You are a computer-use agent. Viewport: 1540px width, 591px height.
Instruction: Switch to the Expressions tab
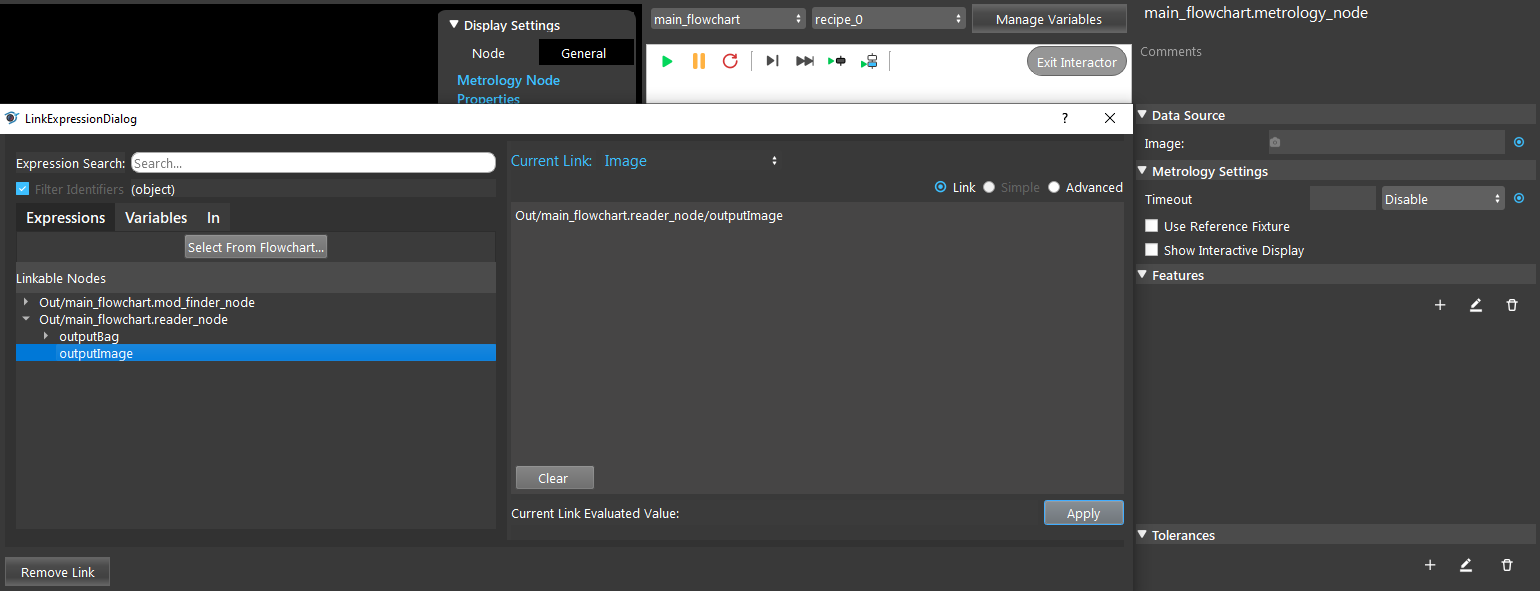coord(66,217)
